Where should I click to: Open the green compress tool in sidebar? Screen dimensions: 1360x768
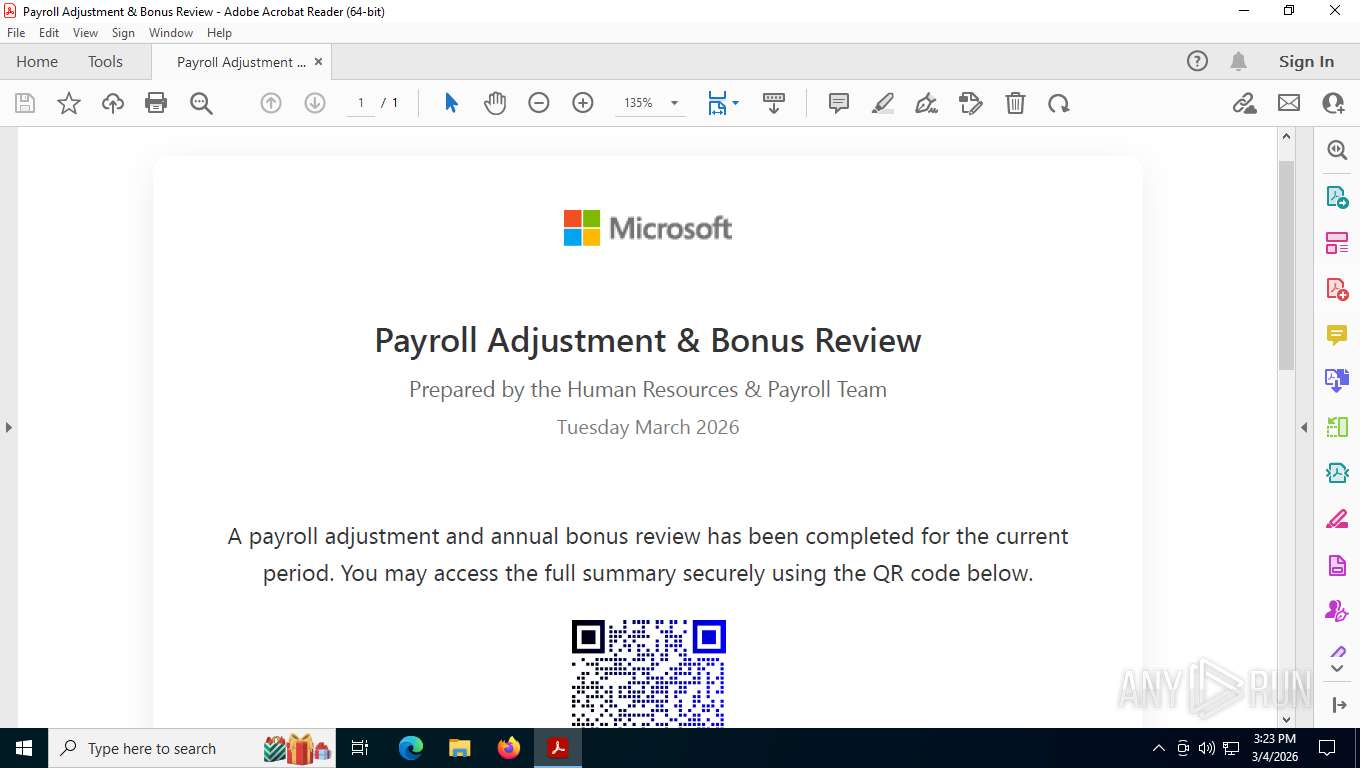(1337, 427)
